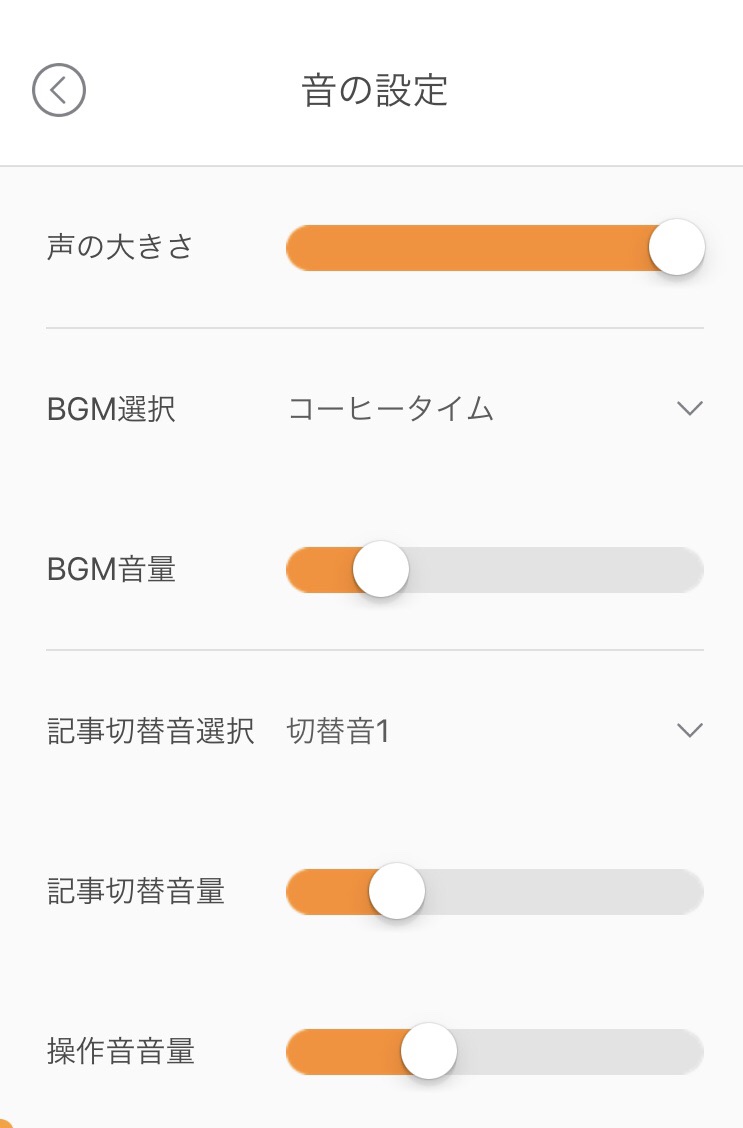Click the 声の大きさ slider knob

tap(676, 247)
